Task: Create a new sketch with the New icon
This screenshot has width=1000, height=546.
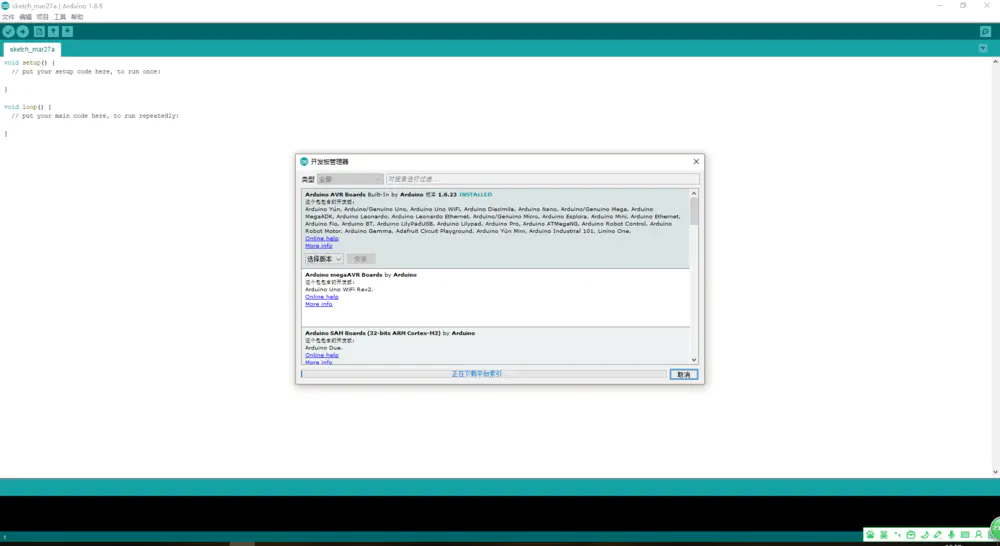Action: tap(39, 31)
